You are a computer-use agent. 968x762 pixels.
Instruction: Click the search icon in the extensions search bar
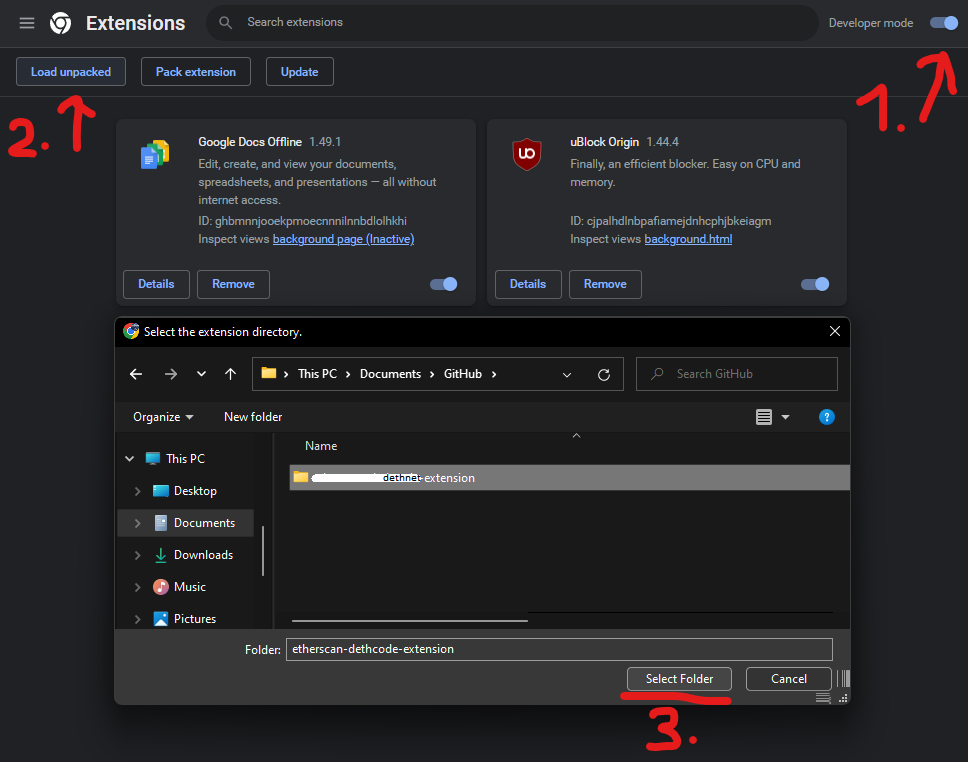pyautogui.click(x=225, y=22)
